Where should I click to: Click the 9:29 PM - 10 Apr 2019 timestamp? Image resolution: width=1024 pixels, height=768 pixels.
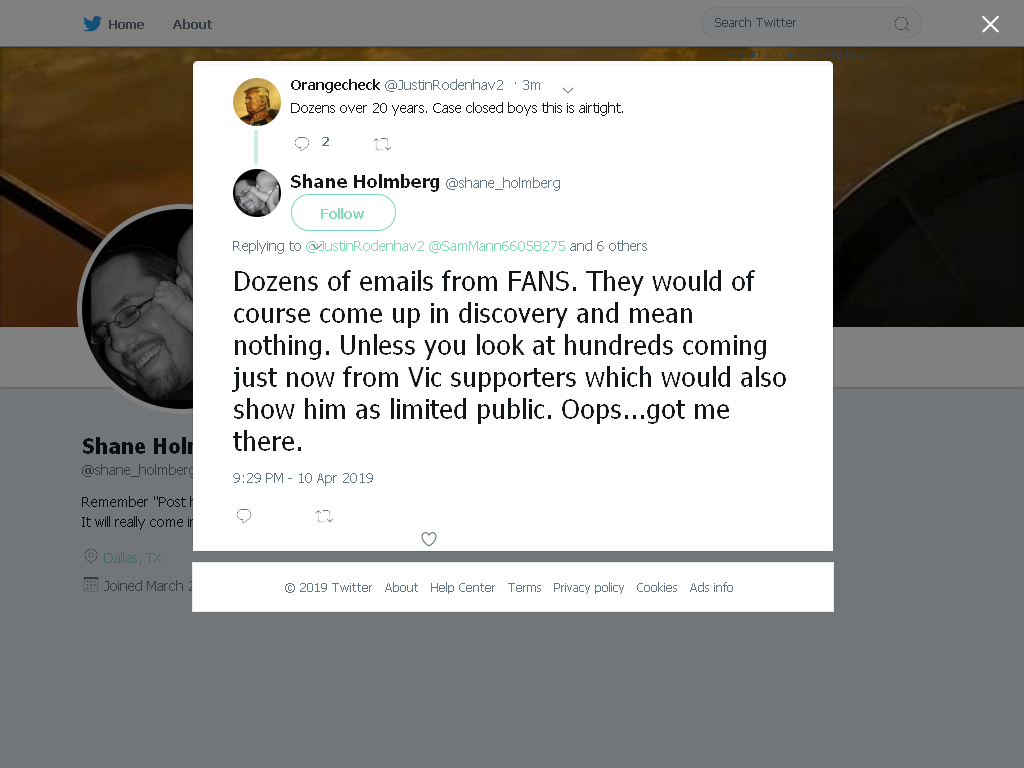[303, 478]
